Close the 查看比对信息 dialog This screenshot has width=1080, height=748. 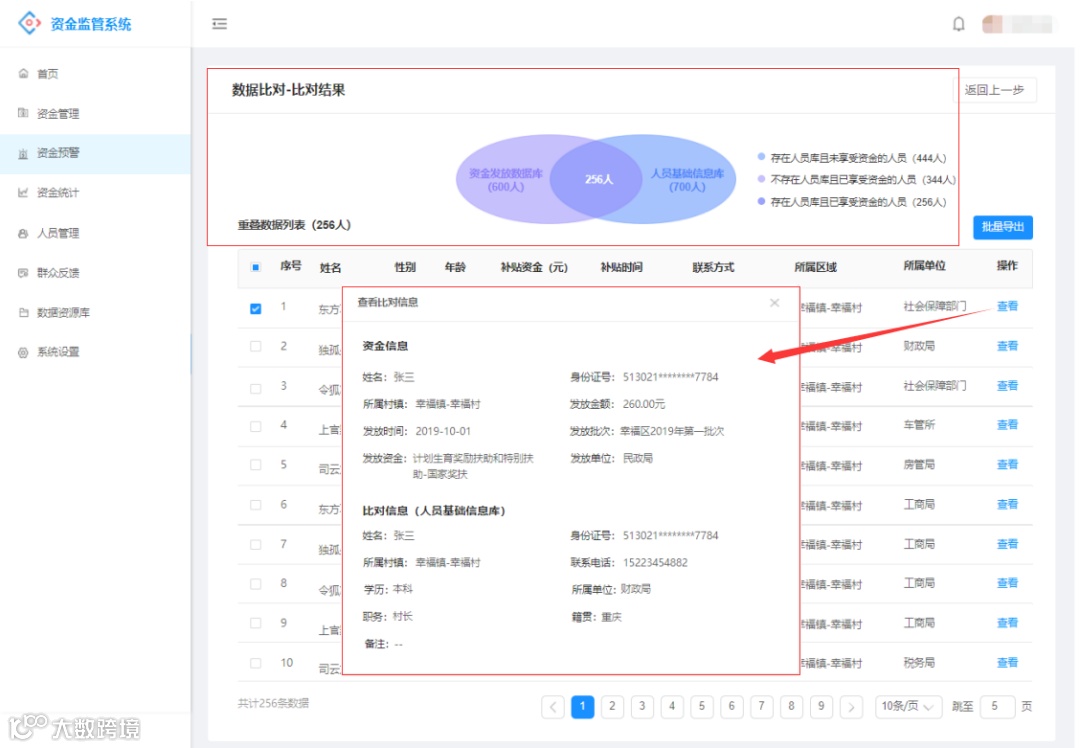click(x=774, y=302)
